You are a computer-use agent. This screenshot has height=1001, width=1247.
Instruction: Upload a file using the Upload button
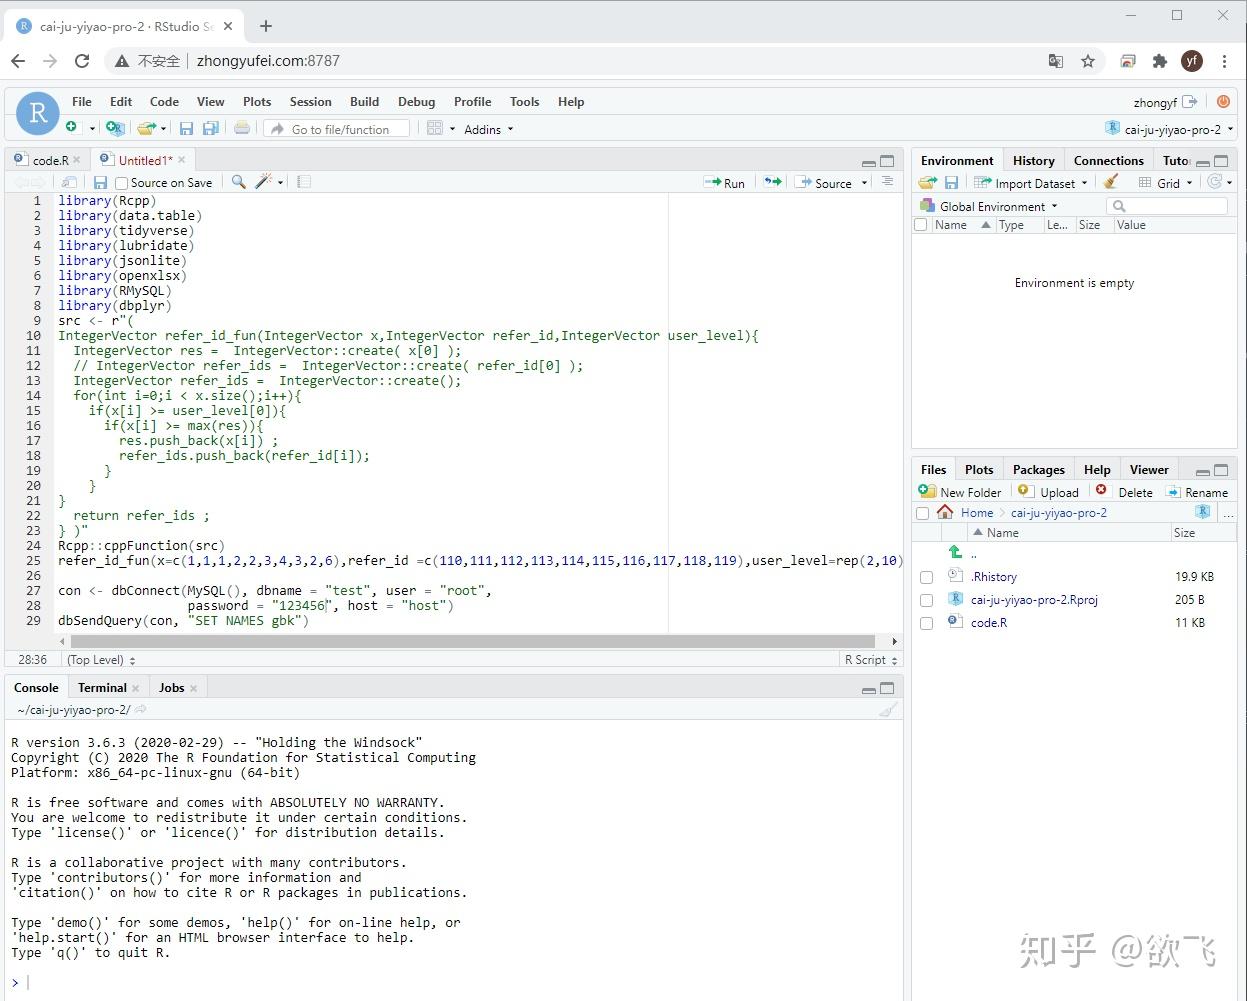click(x=1048, y=491)
